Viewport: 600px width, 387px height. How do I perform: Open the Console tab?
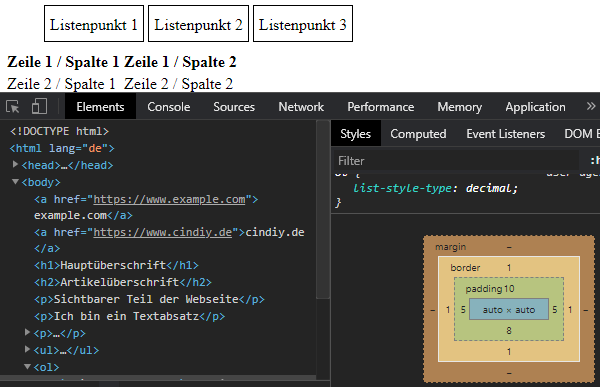tap(169, 107)
